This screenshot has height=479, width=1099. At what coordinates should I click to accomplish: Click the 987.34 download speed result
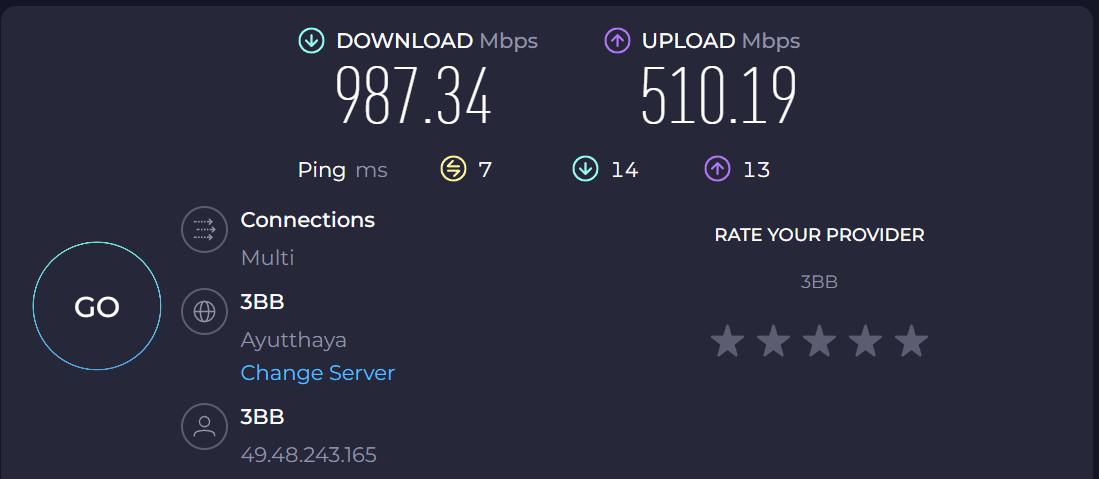coord(413,96)
